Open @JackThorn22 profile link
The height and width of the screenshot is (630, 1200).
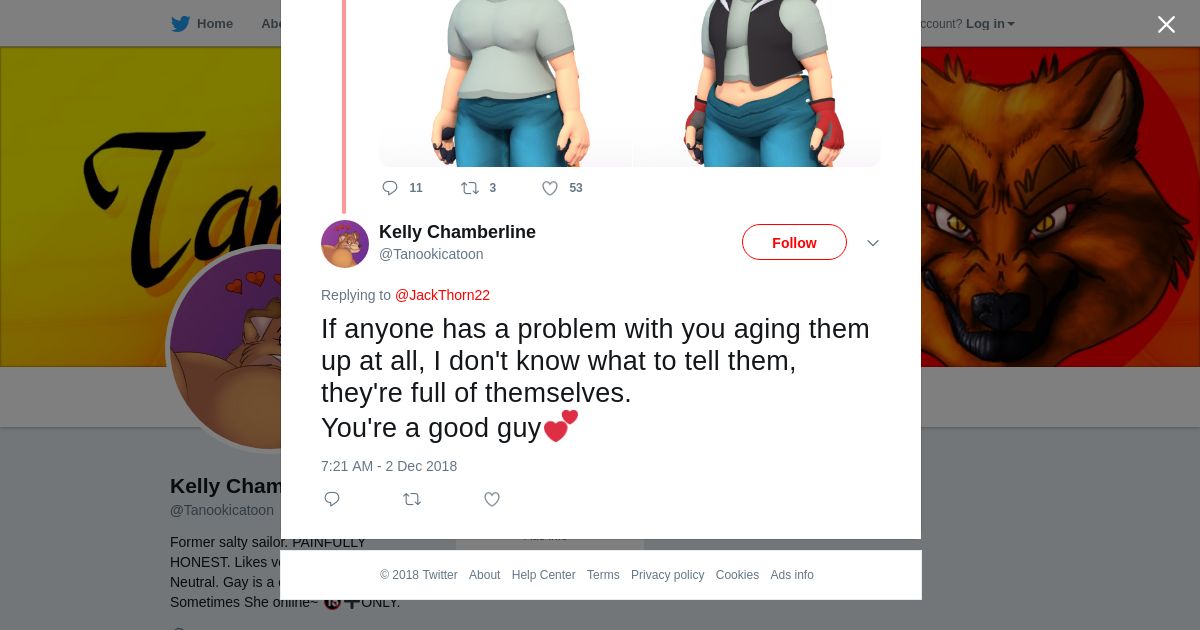tap(442, 295)
